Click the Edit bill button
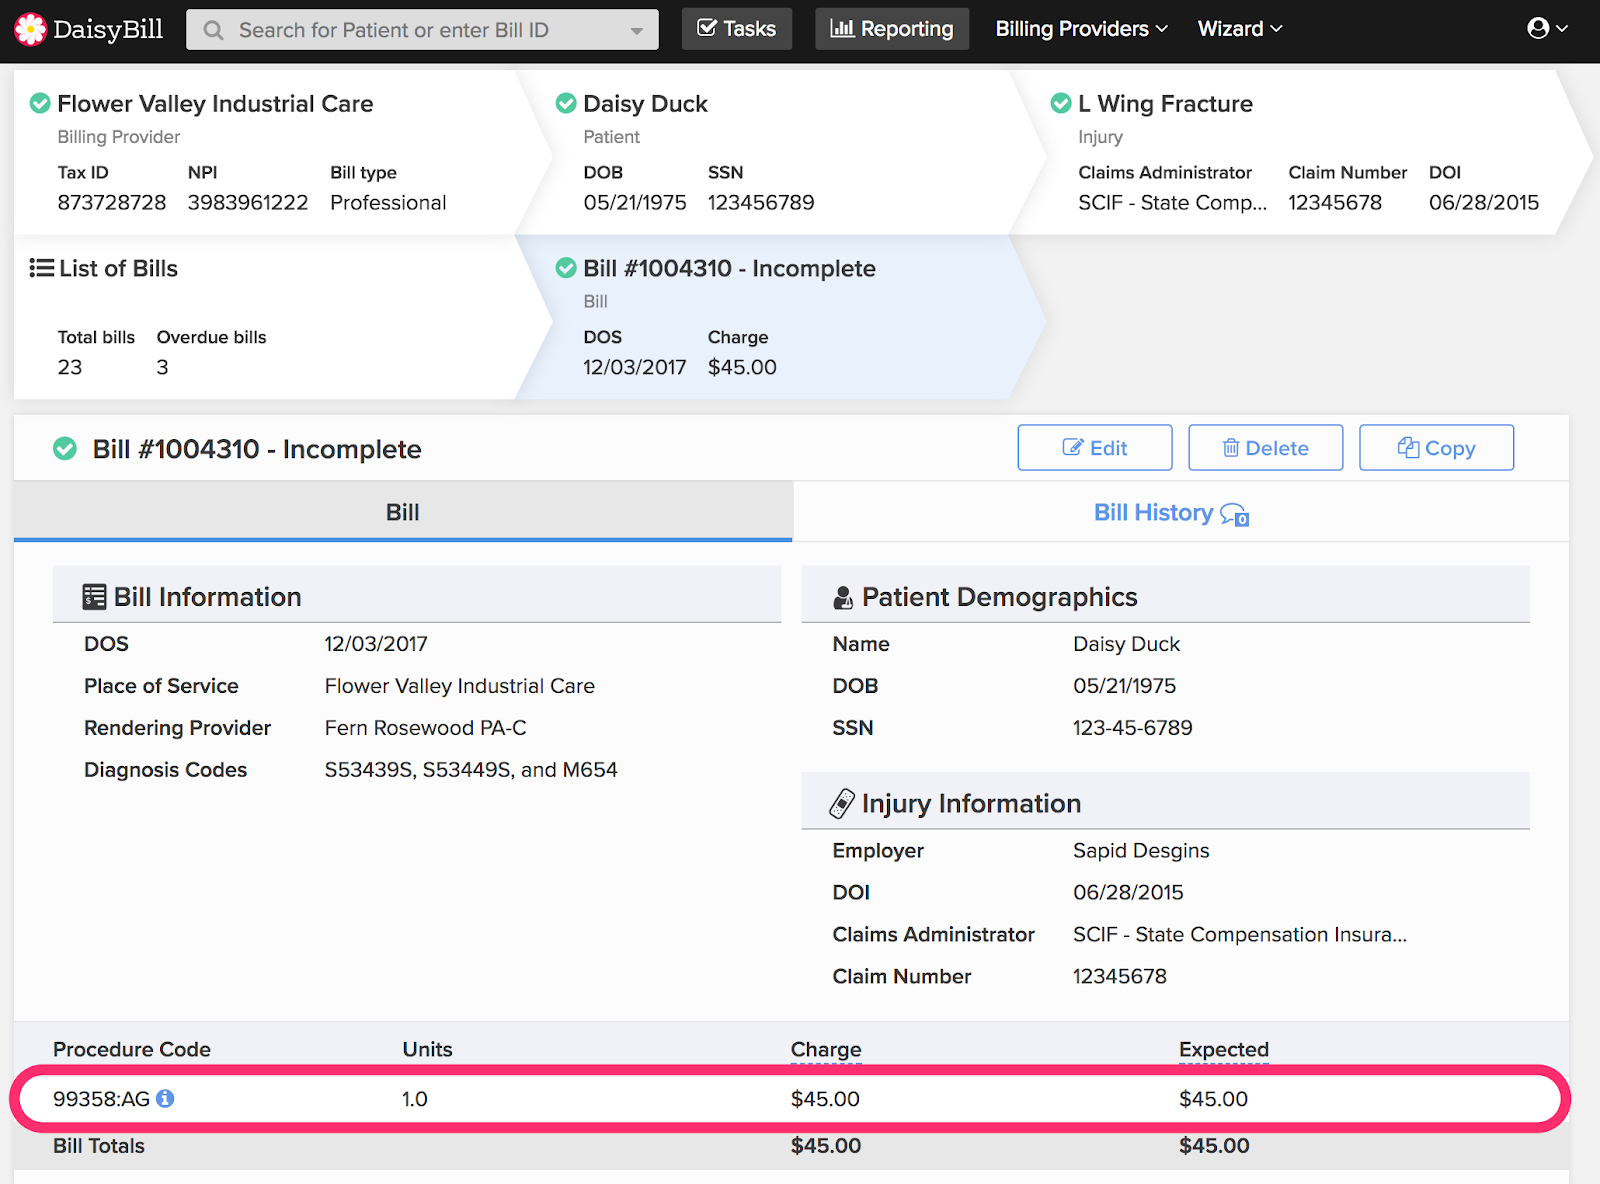This screenshot has width=1600, height=1184. (1095, 448)
